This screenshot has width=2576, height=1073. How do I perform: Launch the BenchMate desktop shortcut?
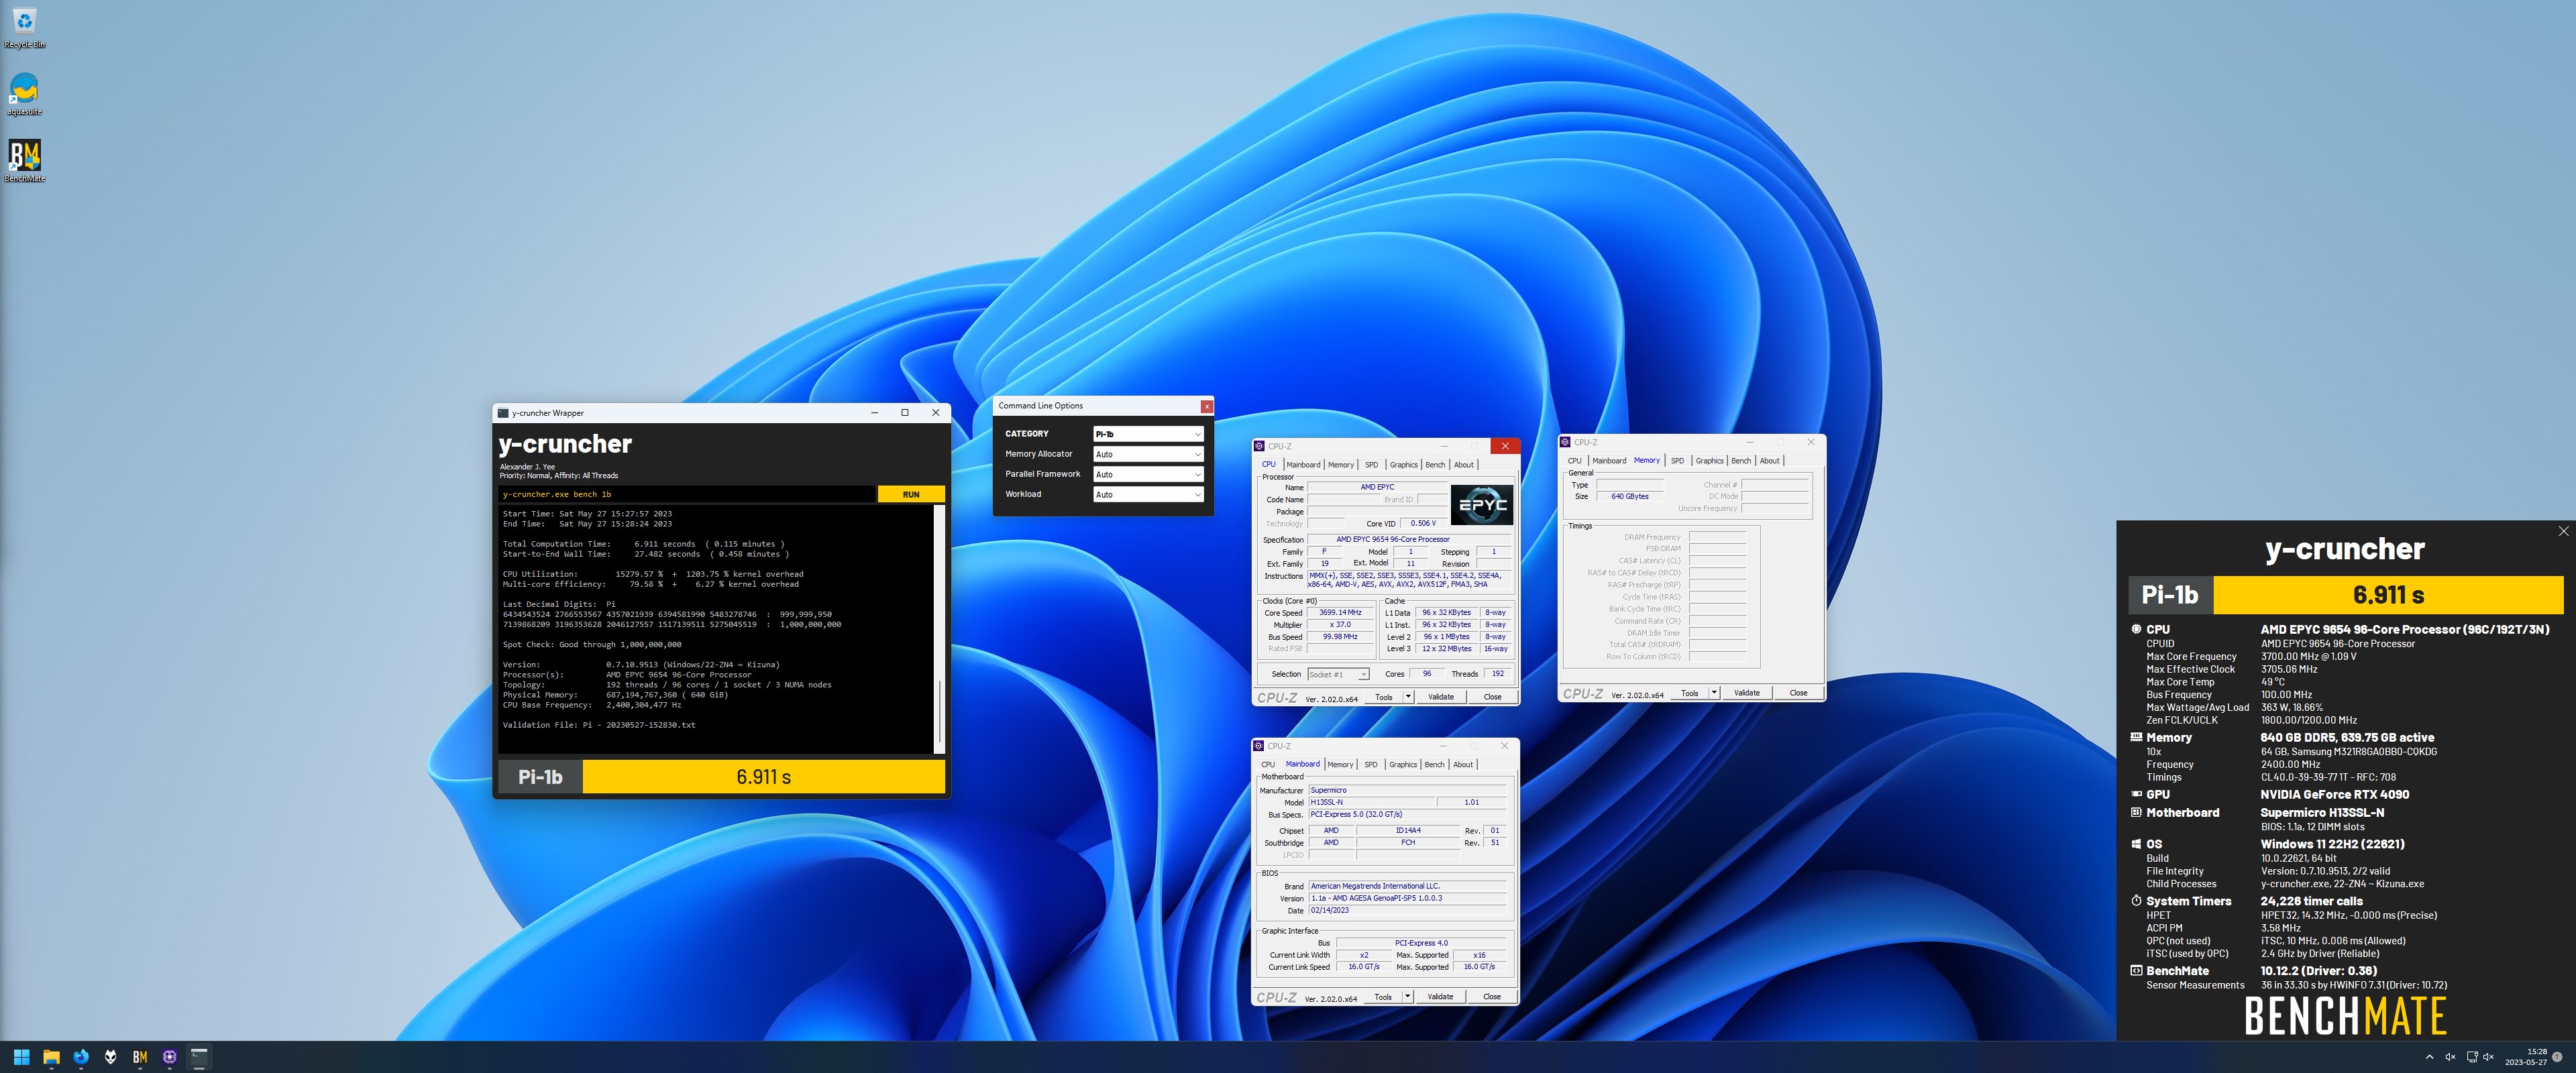(24, 160)
